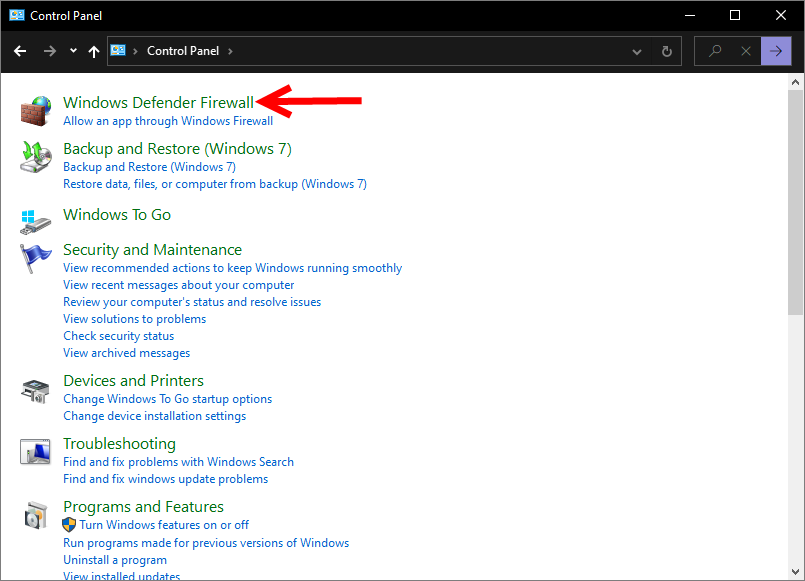Click inside the search input field

coord(727,51)
